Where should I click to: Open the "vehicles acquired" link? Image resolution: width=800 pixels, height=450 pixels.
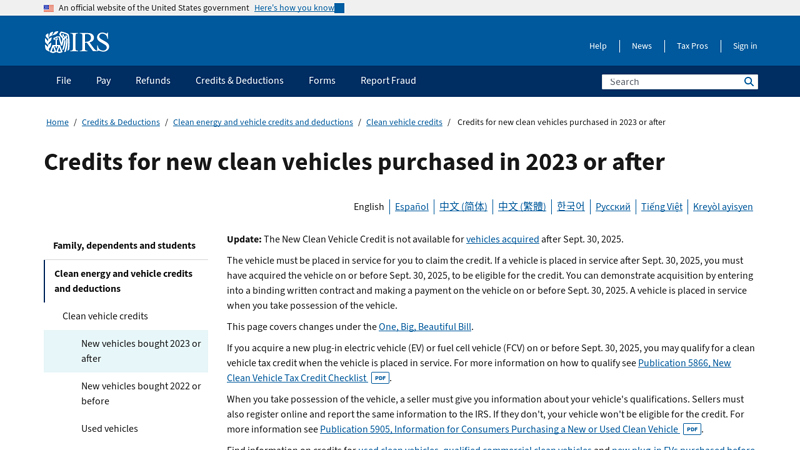click(x=503, y=239)
